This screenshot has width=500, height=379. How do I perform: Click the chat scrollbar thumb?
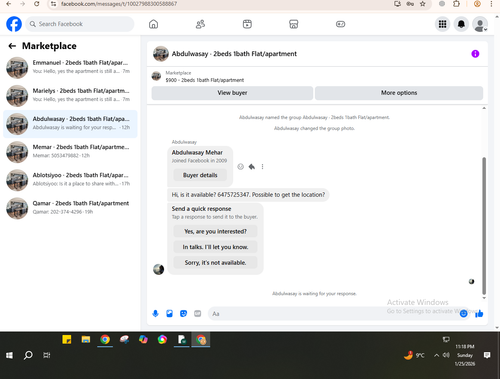(484, 226)
